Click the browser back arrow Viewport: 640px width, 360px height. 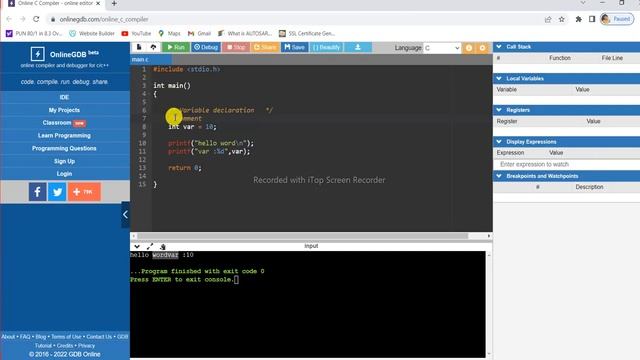click(9, 19)
